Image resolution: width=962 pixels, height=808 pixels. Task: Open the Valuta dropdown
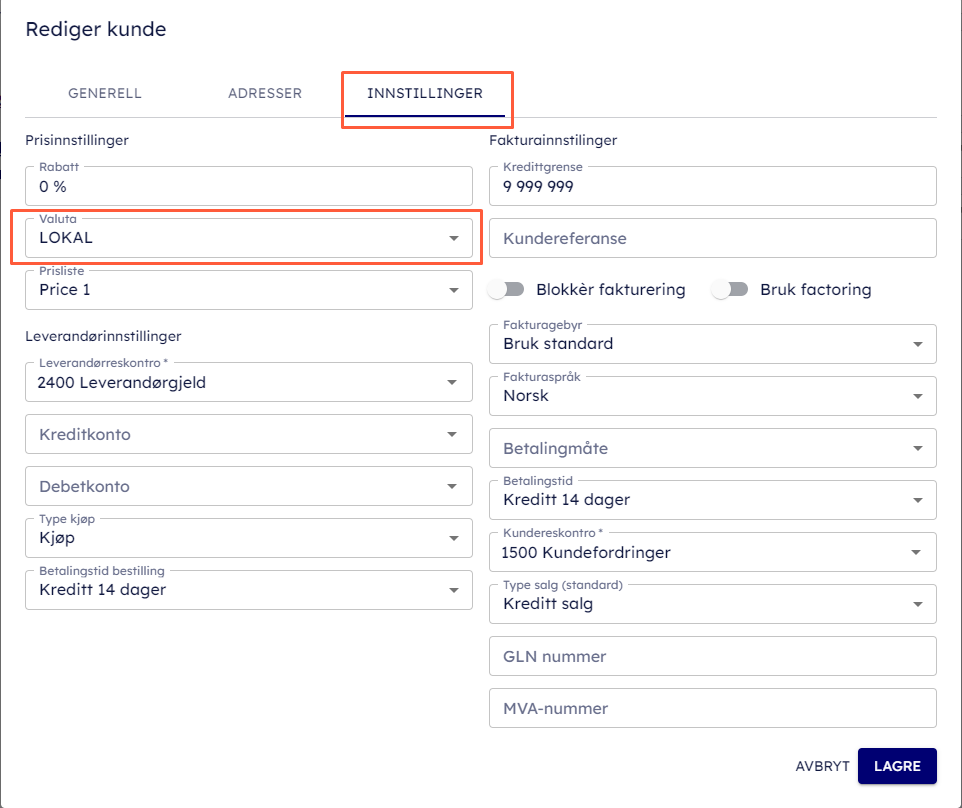pyautogui.click(x=247, y=238)
